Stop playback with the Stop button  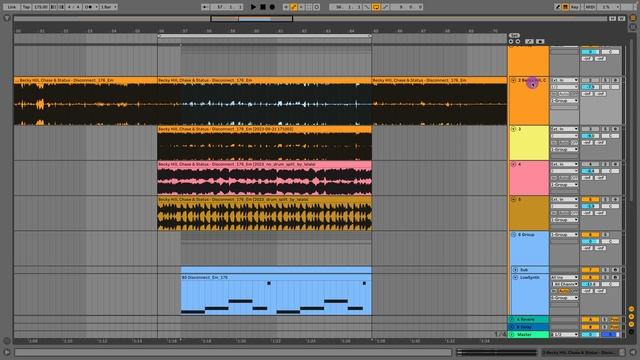(x=263, y=7)
